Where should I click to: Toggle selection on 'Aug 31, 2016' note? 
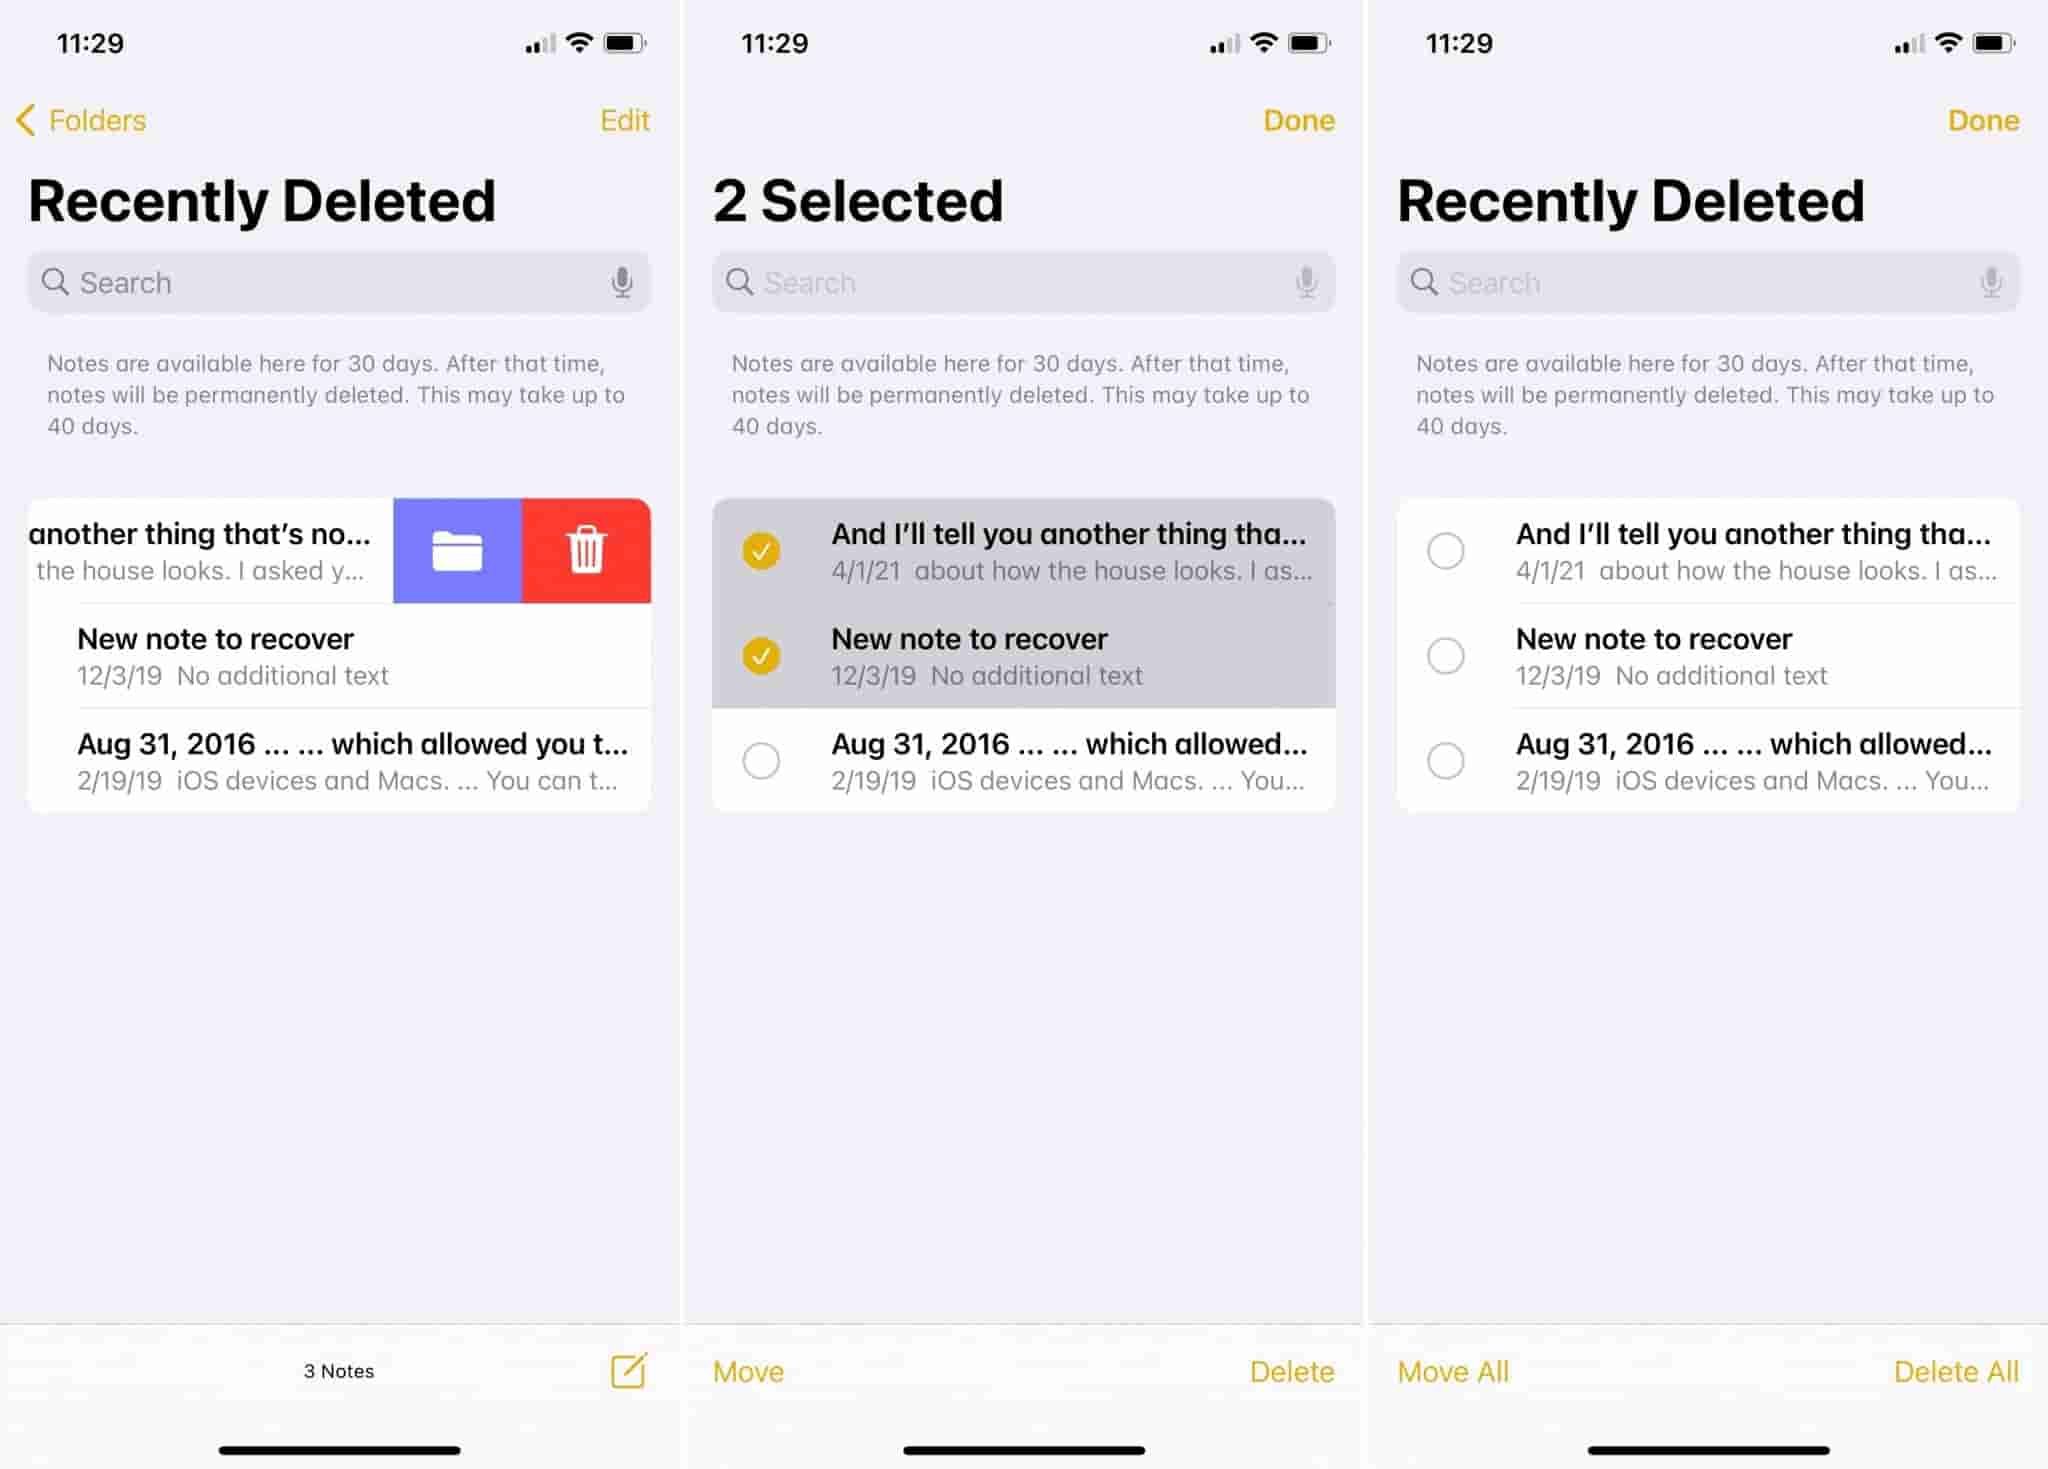[760, 760]
